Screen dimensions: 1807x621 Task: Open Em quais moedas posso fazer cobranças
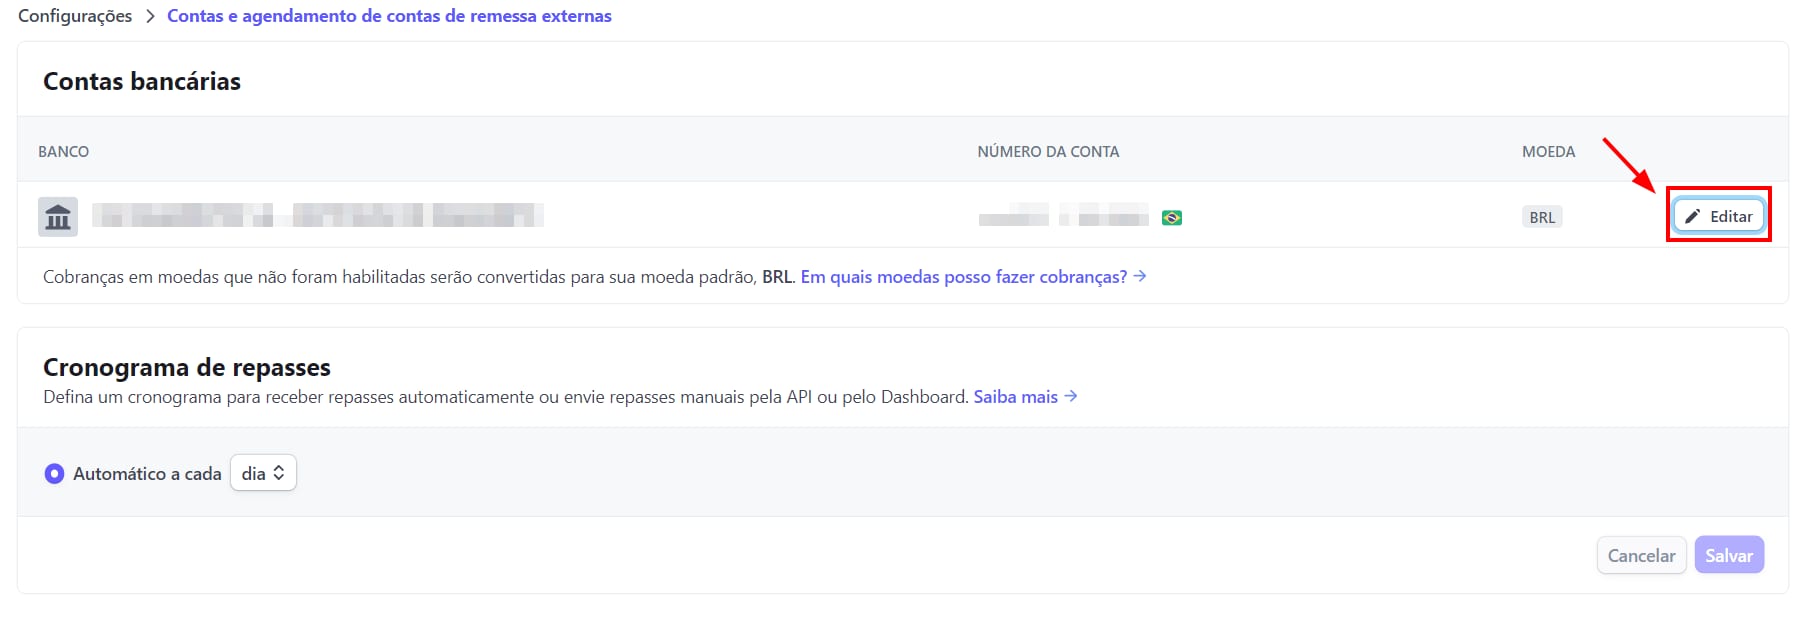tap(963, 277)
